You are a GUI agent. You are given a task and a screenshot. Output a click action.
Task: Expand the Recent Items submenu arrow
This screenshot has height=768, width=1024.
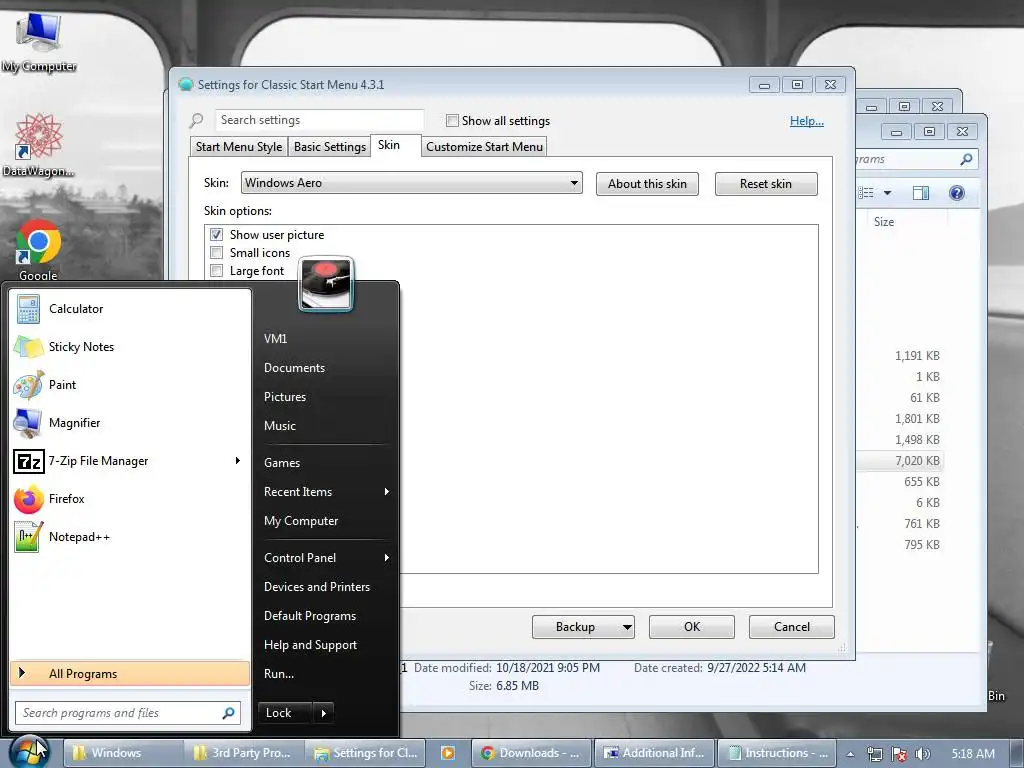(x=387, y=492)
